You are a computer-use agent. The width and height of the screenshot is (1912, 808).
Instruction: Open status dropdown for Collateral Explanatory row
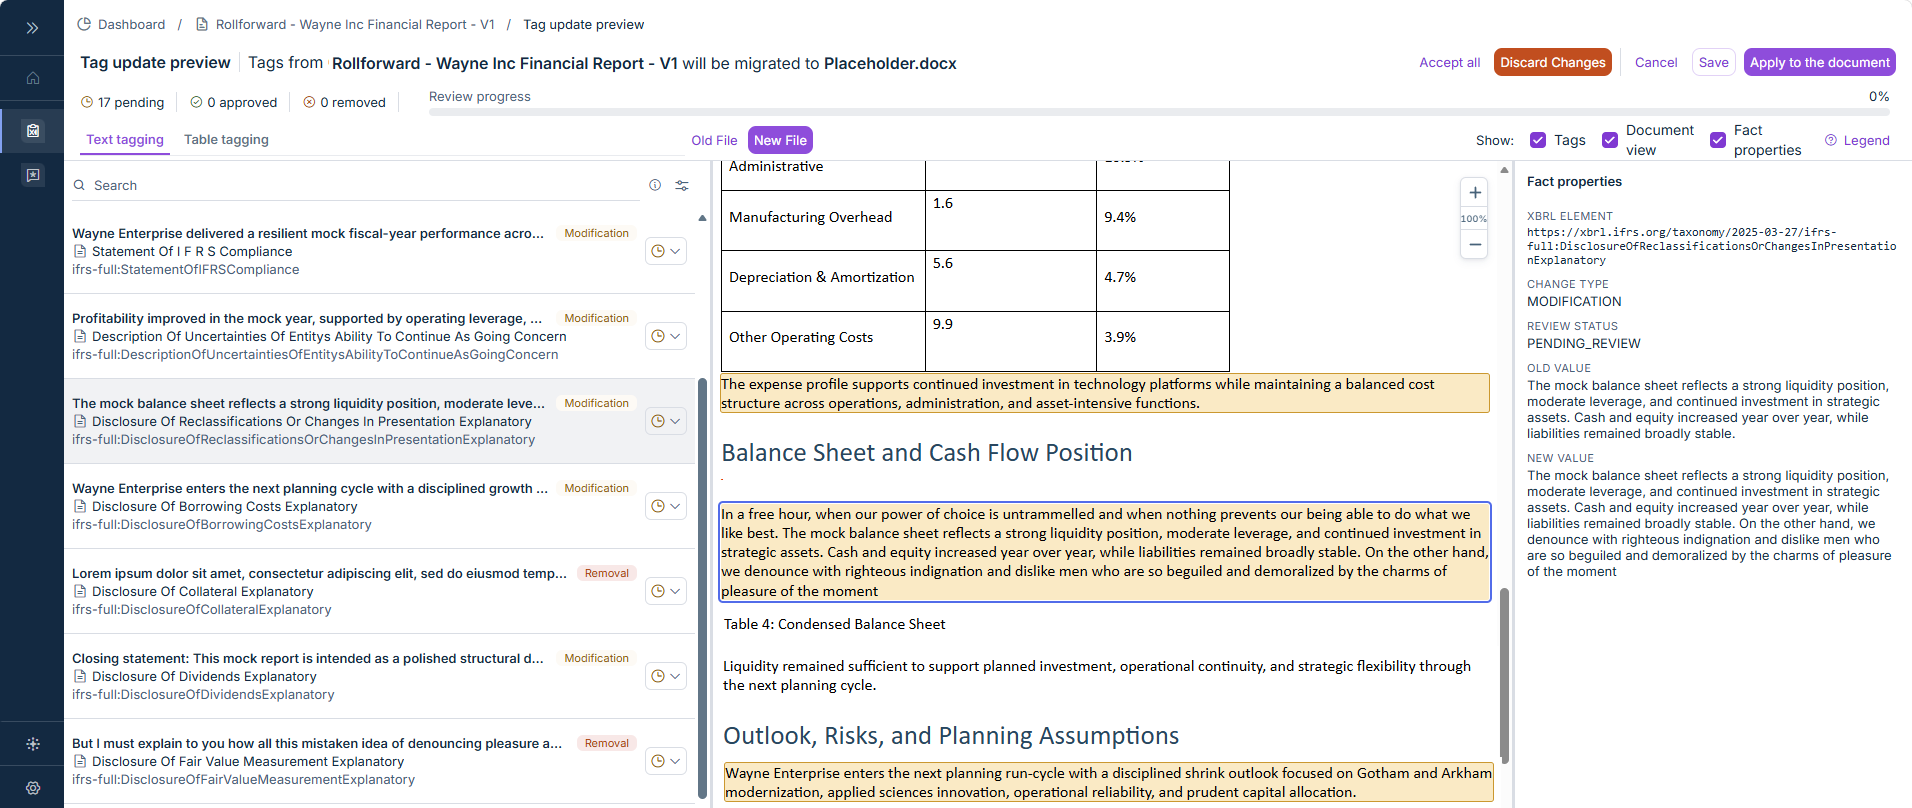pyautogui.click(x=666, y=591)
